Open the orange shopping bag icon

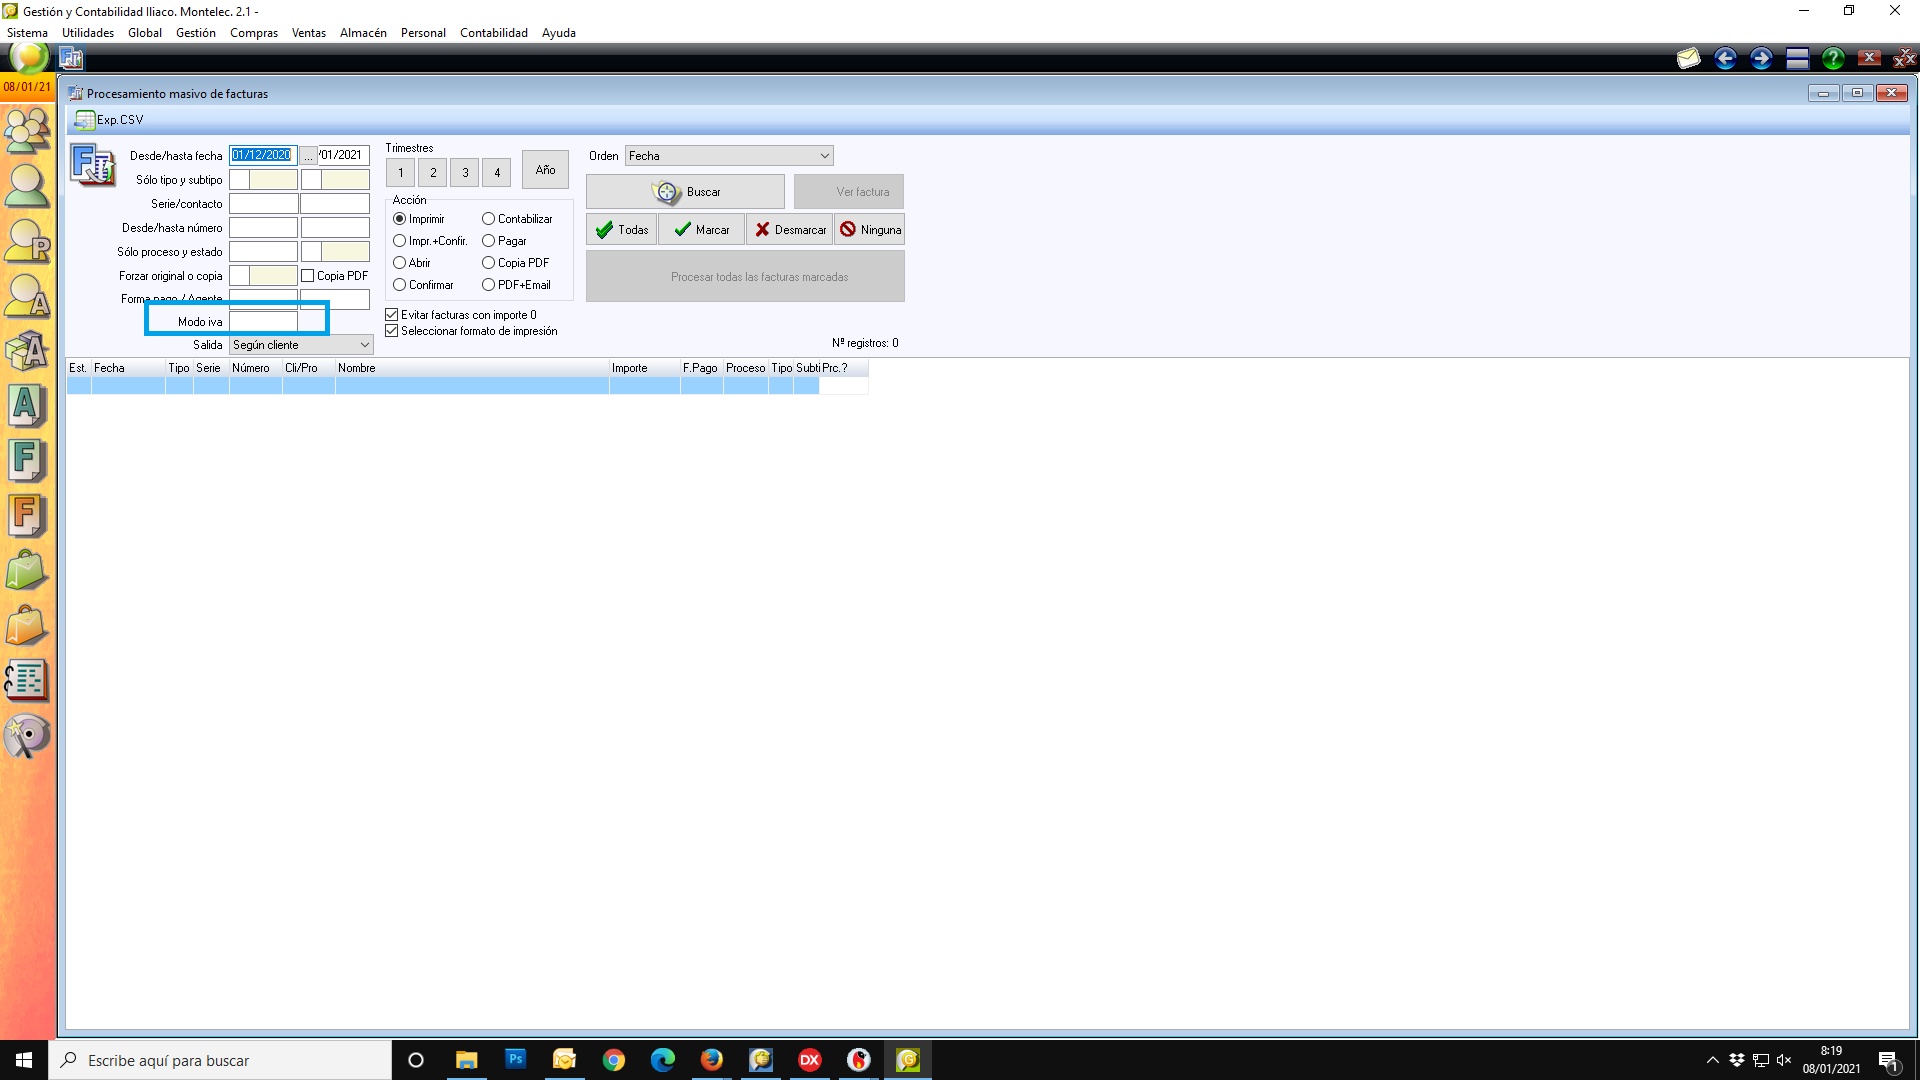coord(27,626)
